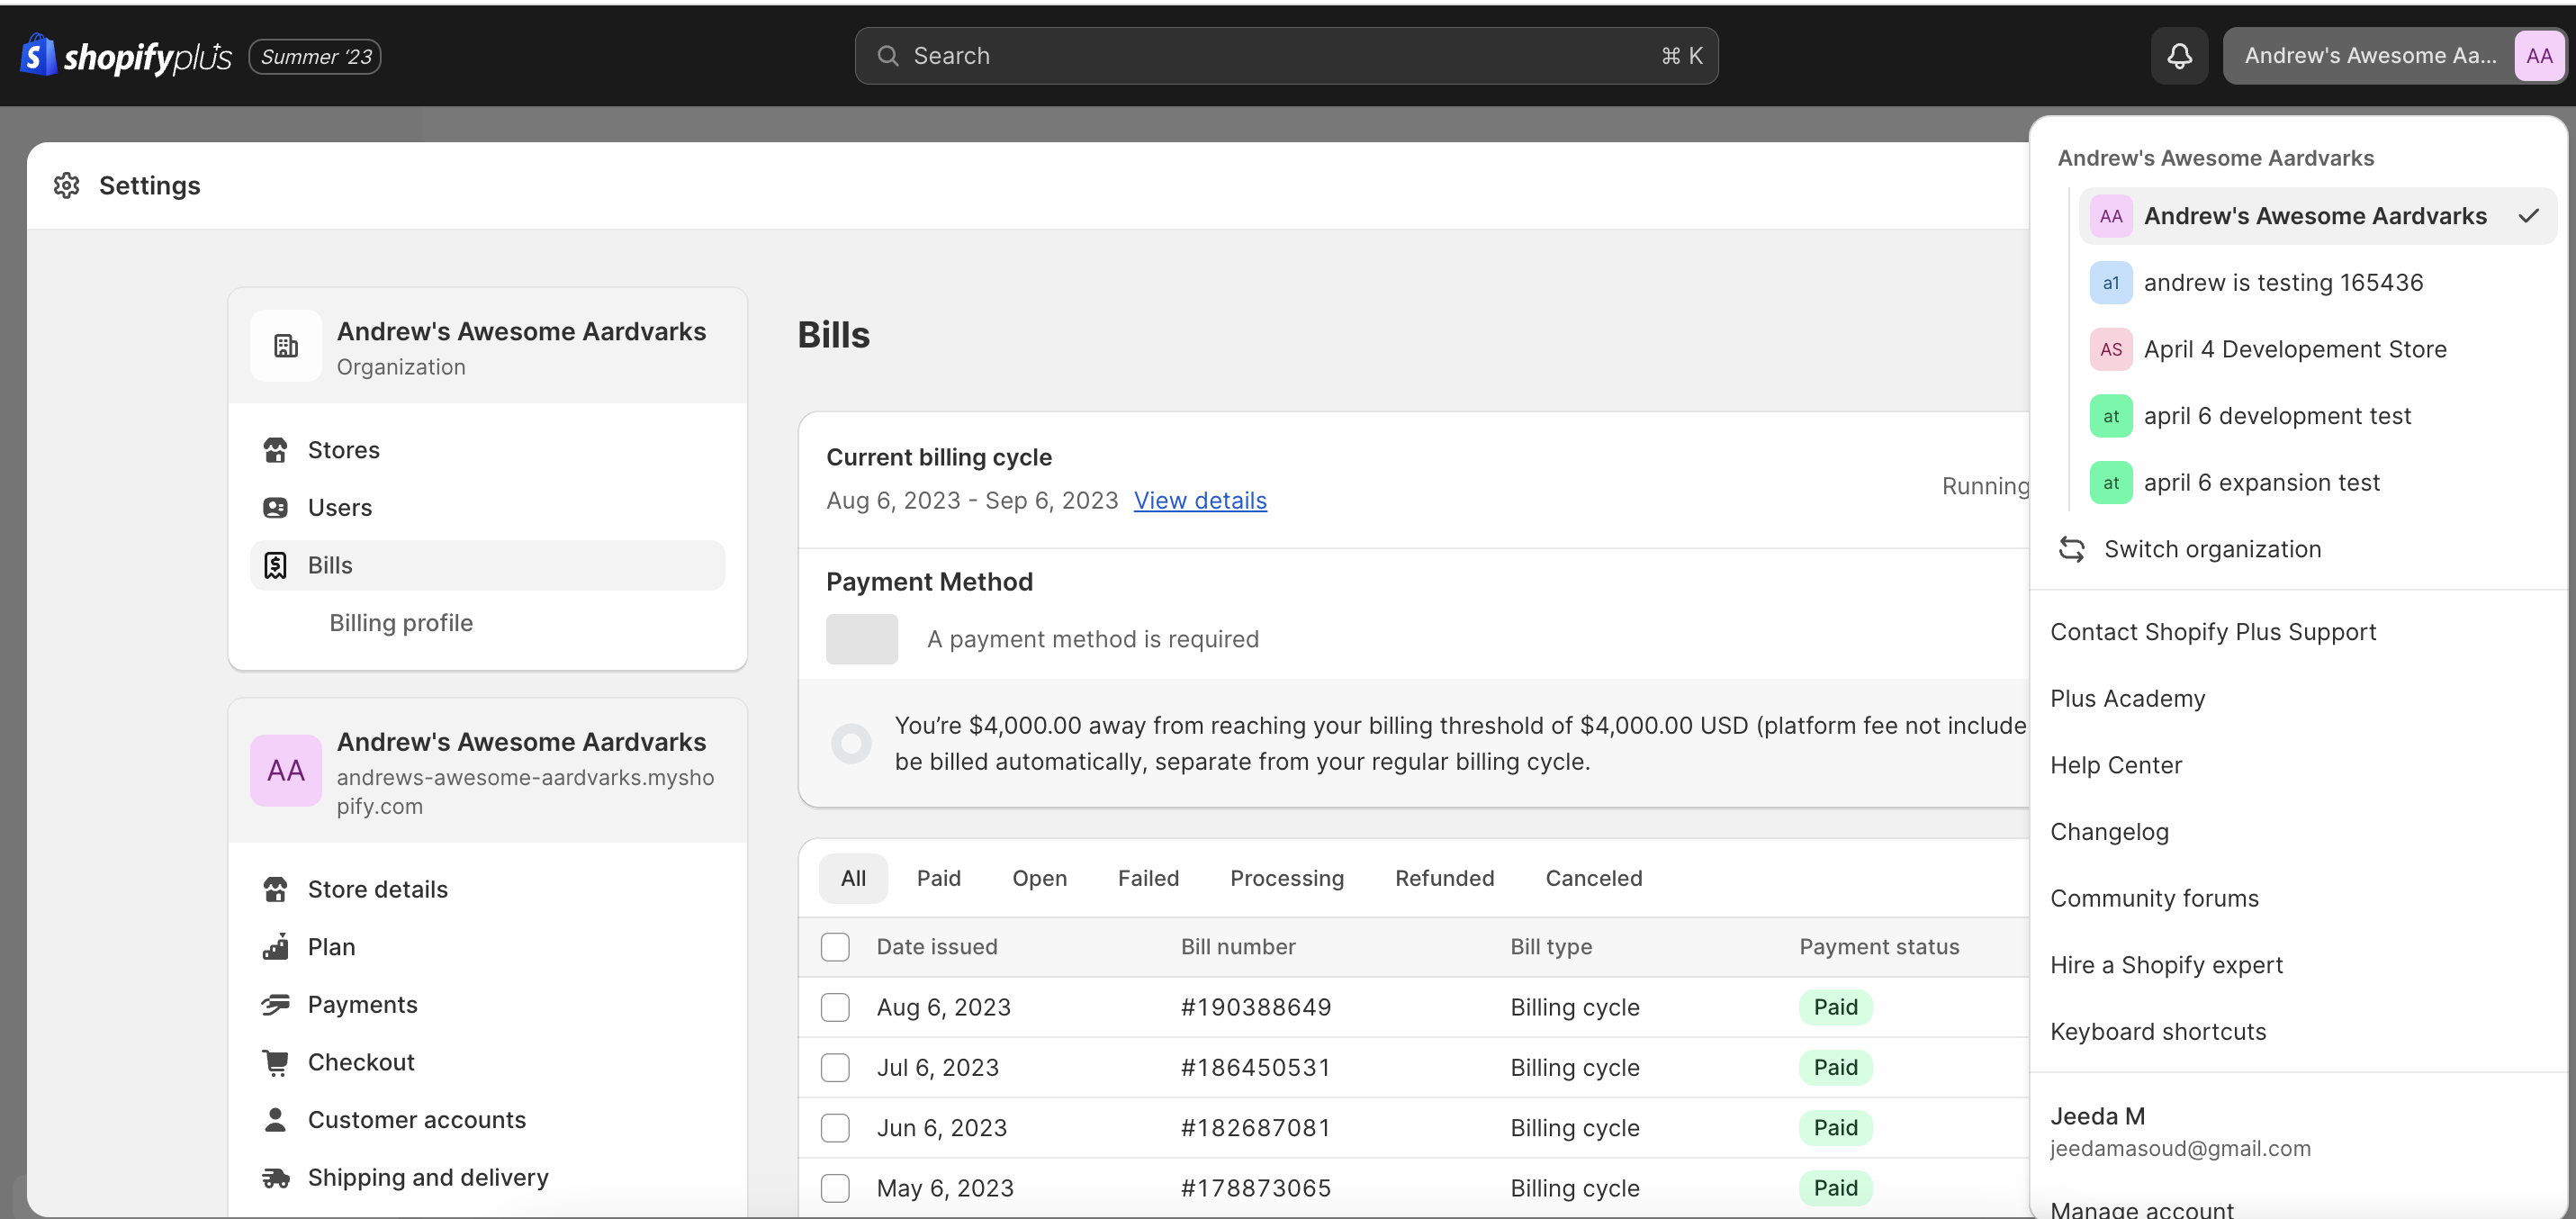
Task: Open bill #178873065
Action: click(x=1255, y=1188)
